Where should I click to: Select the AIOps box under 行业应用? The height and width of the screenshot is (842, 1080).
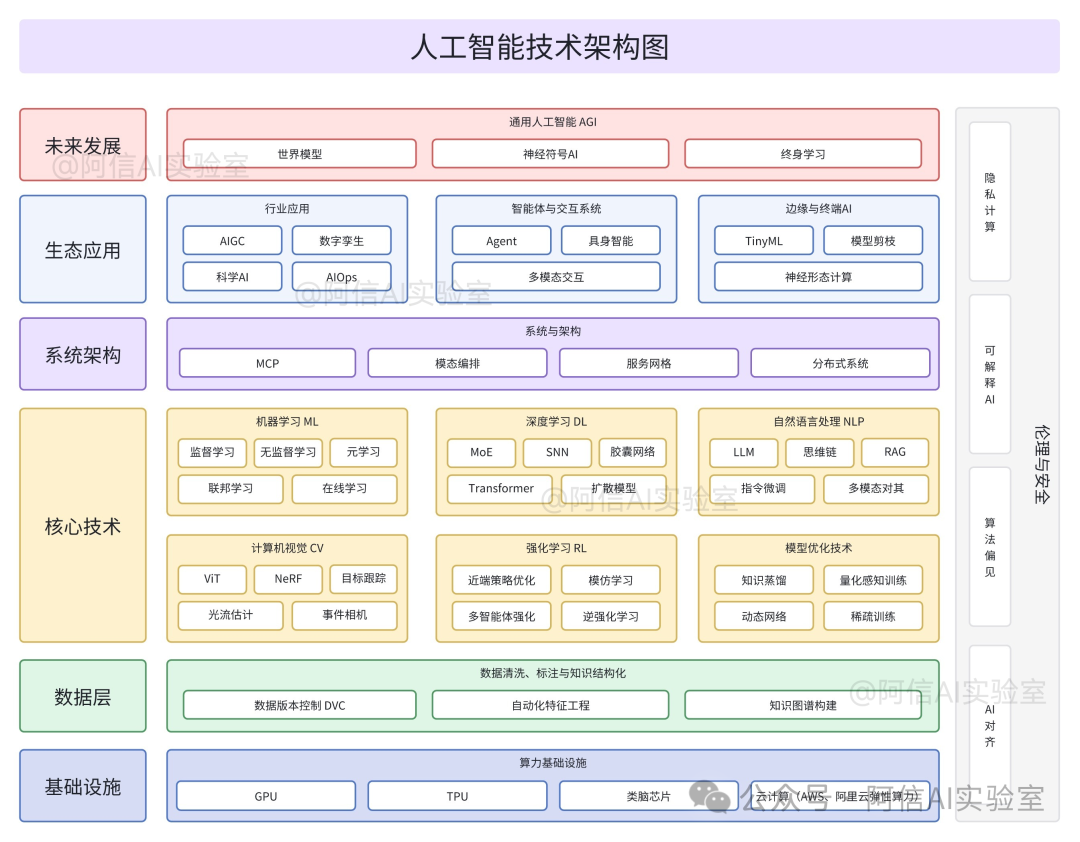tap(341, 276)
